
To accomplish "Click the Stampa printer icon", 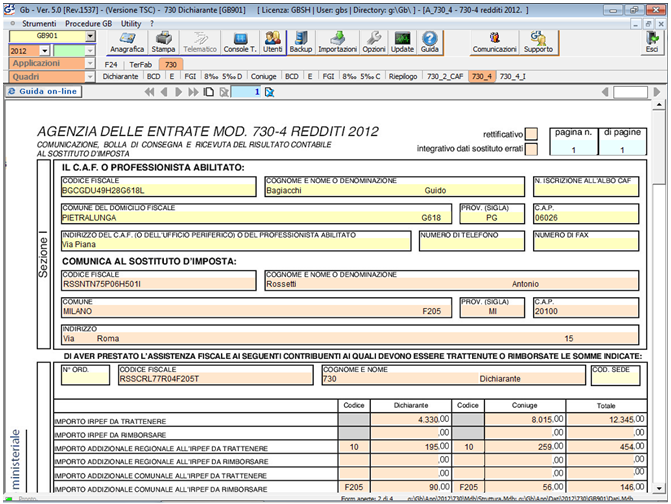I will (x=163, y=42).
